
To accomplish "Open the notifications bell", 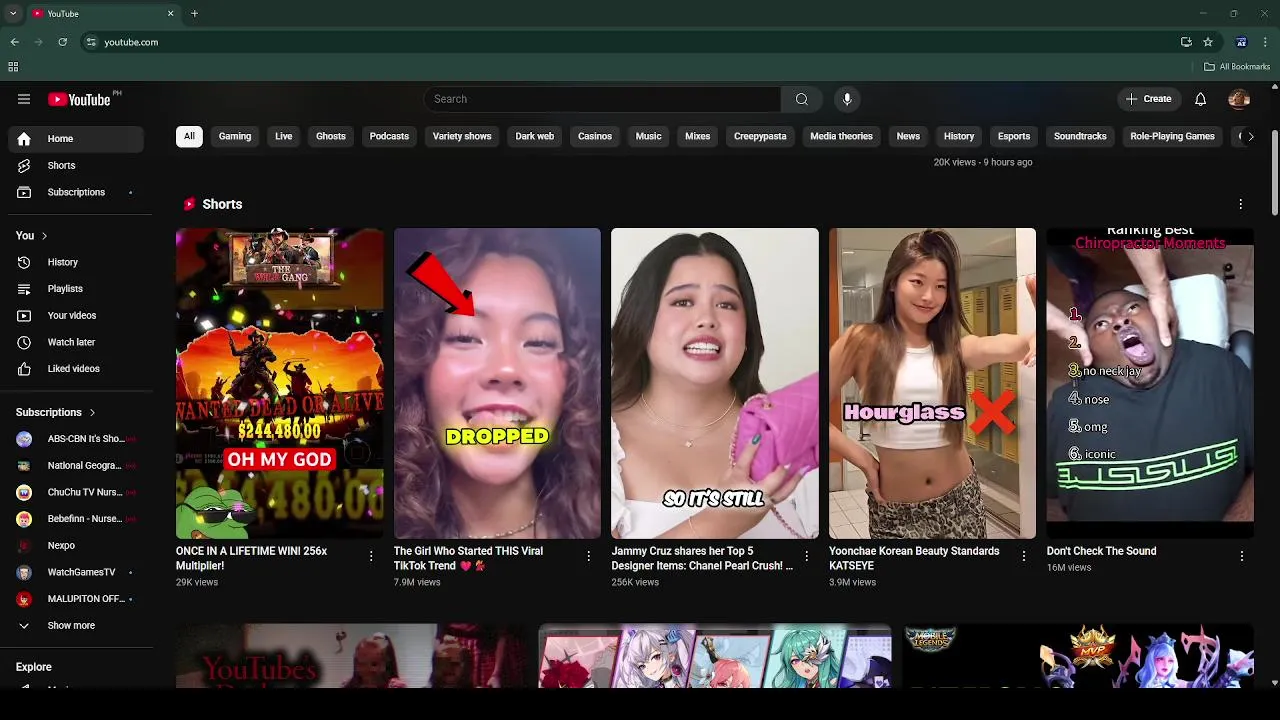I will tap(1201, 99).
